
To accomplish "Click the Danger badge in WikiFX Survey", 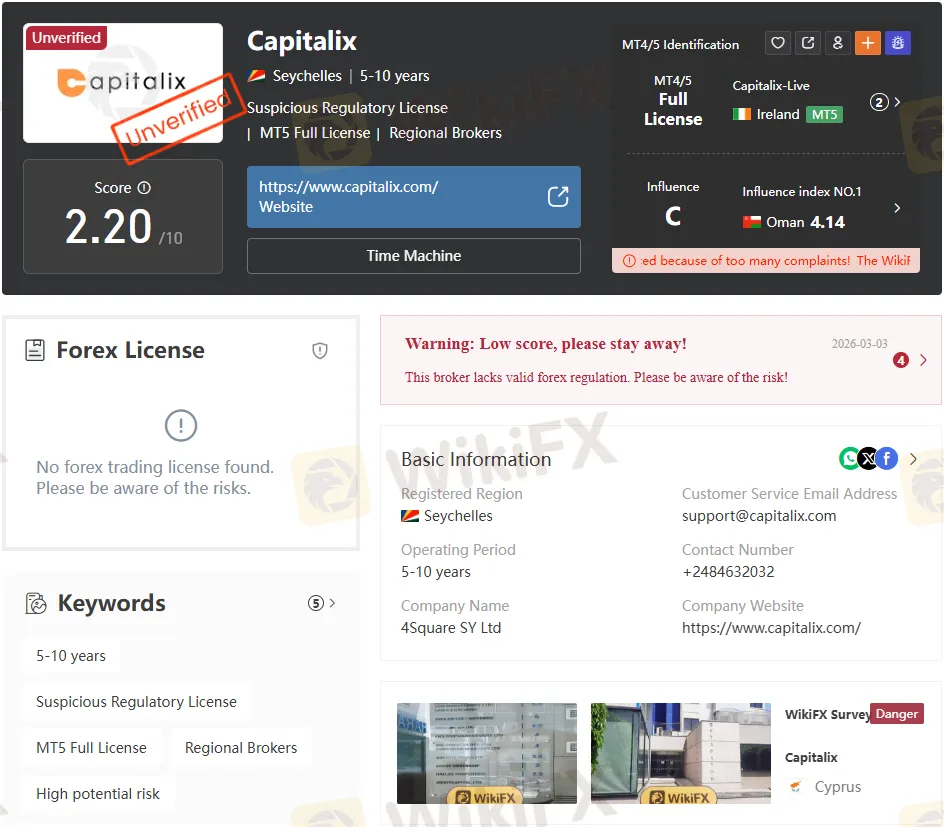I will (x=896, y=714).
